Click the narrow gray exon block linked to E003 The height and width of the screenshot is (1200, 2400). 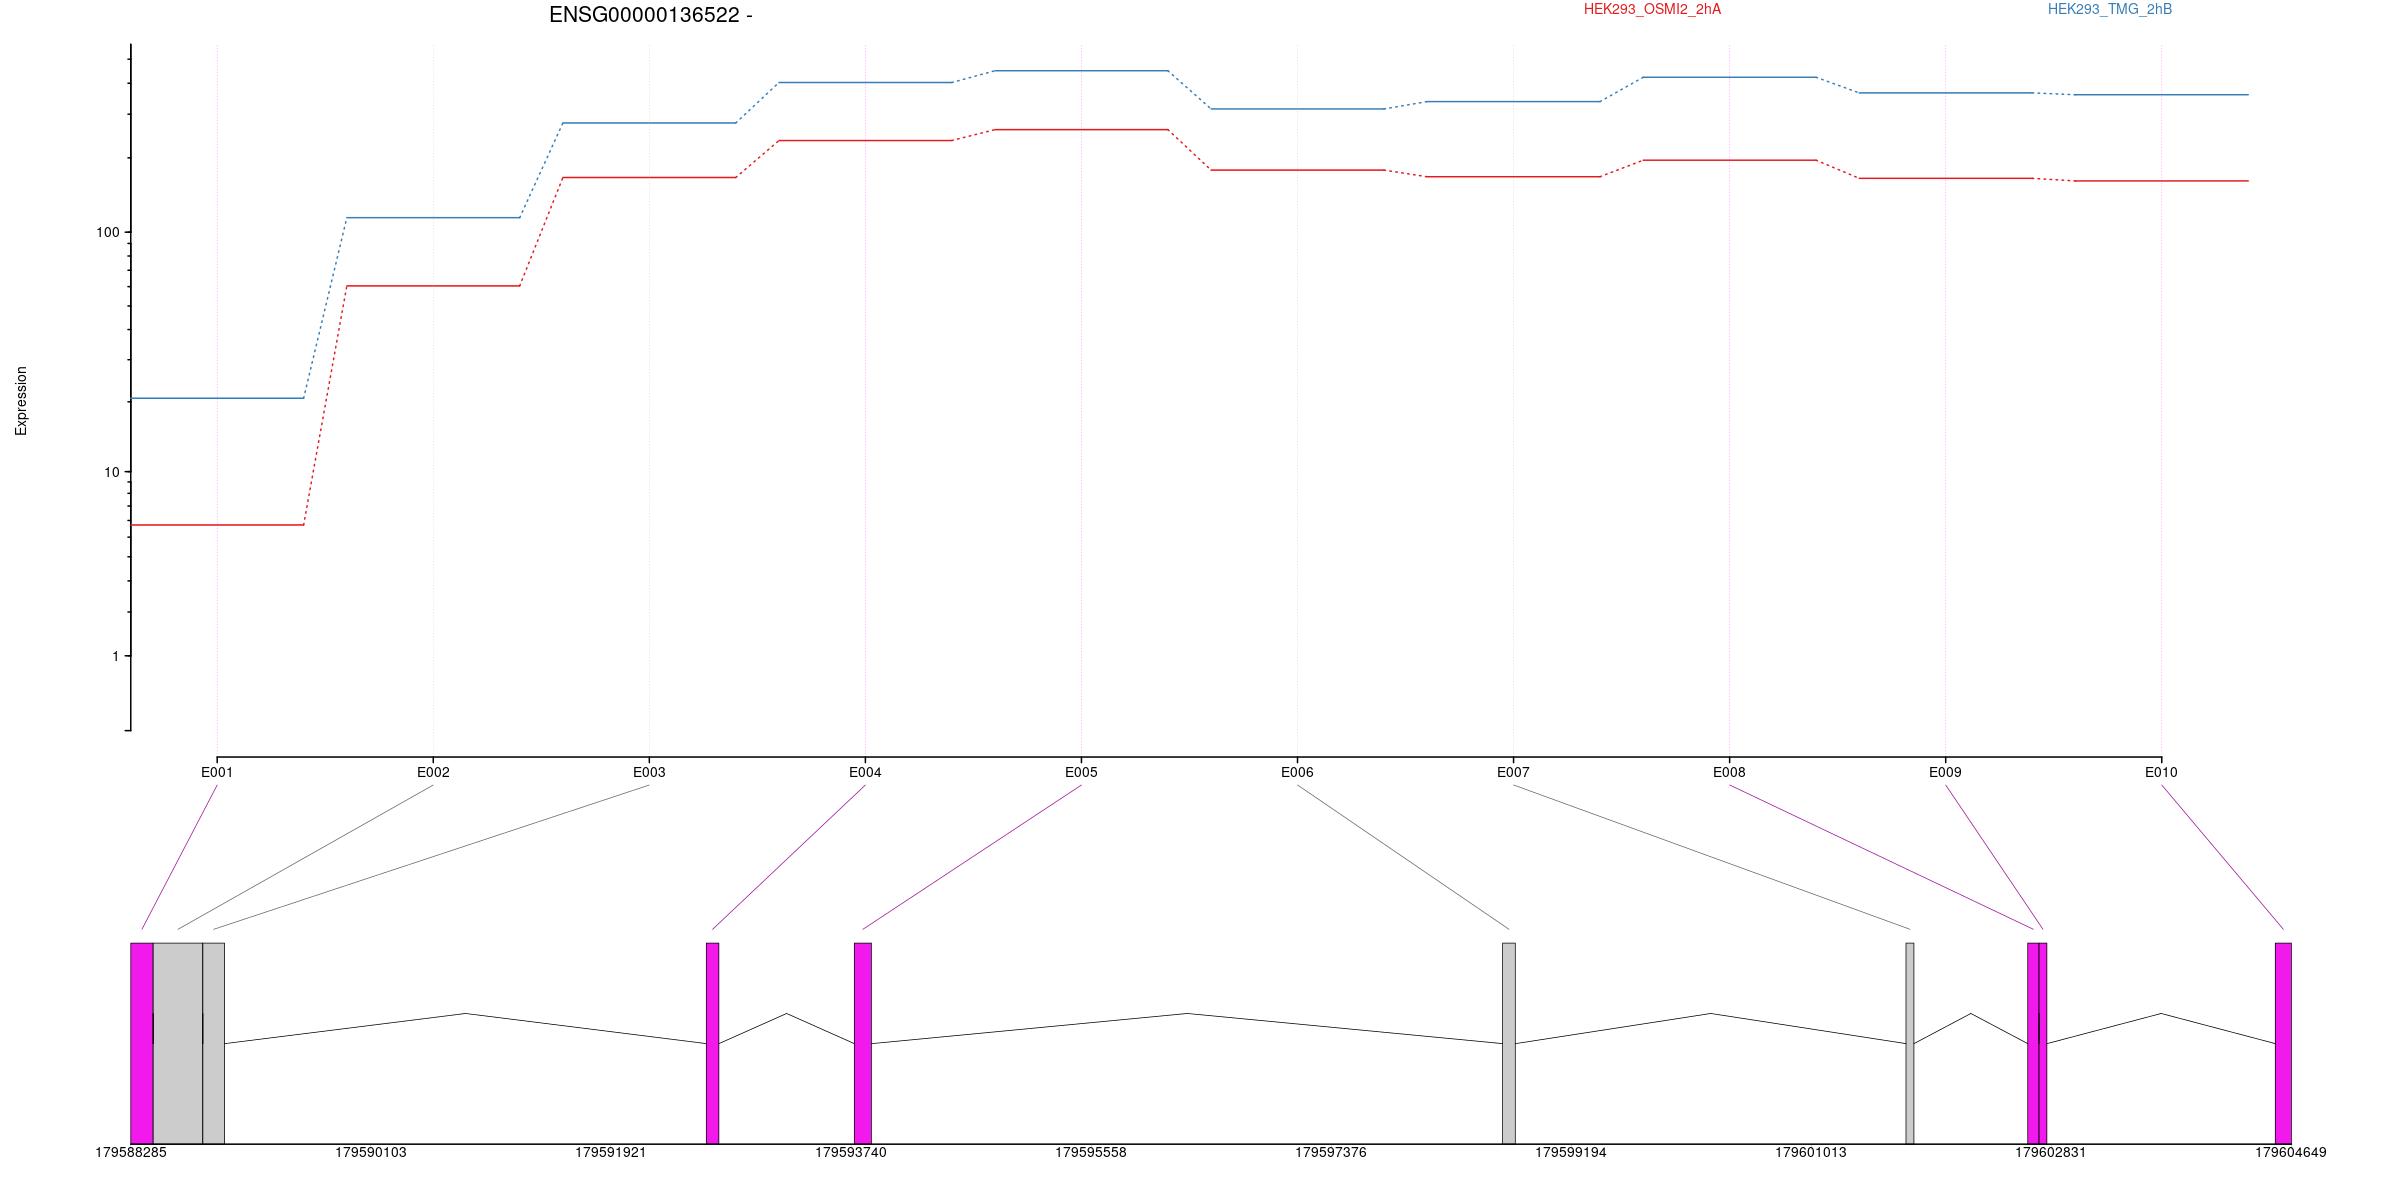click(x=214, y=1043)
